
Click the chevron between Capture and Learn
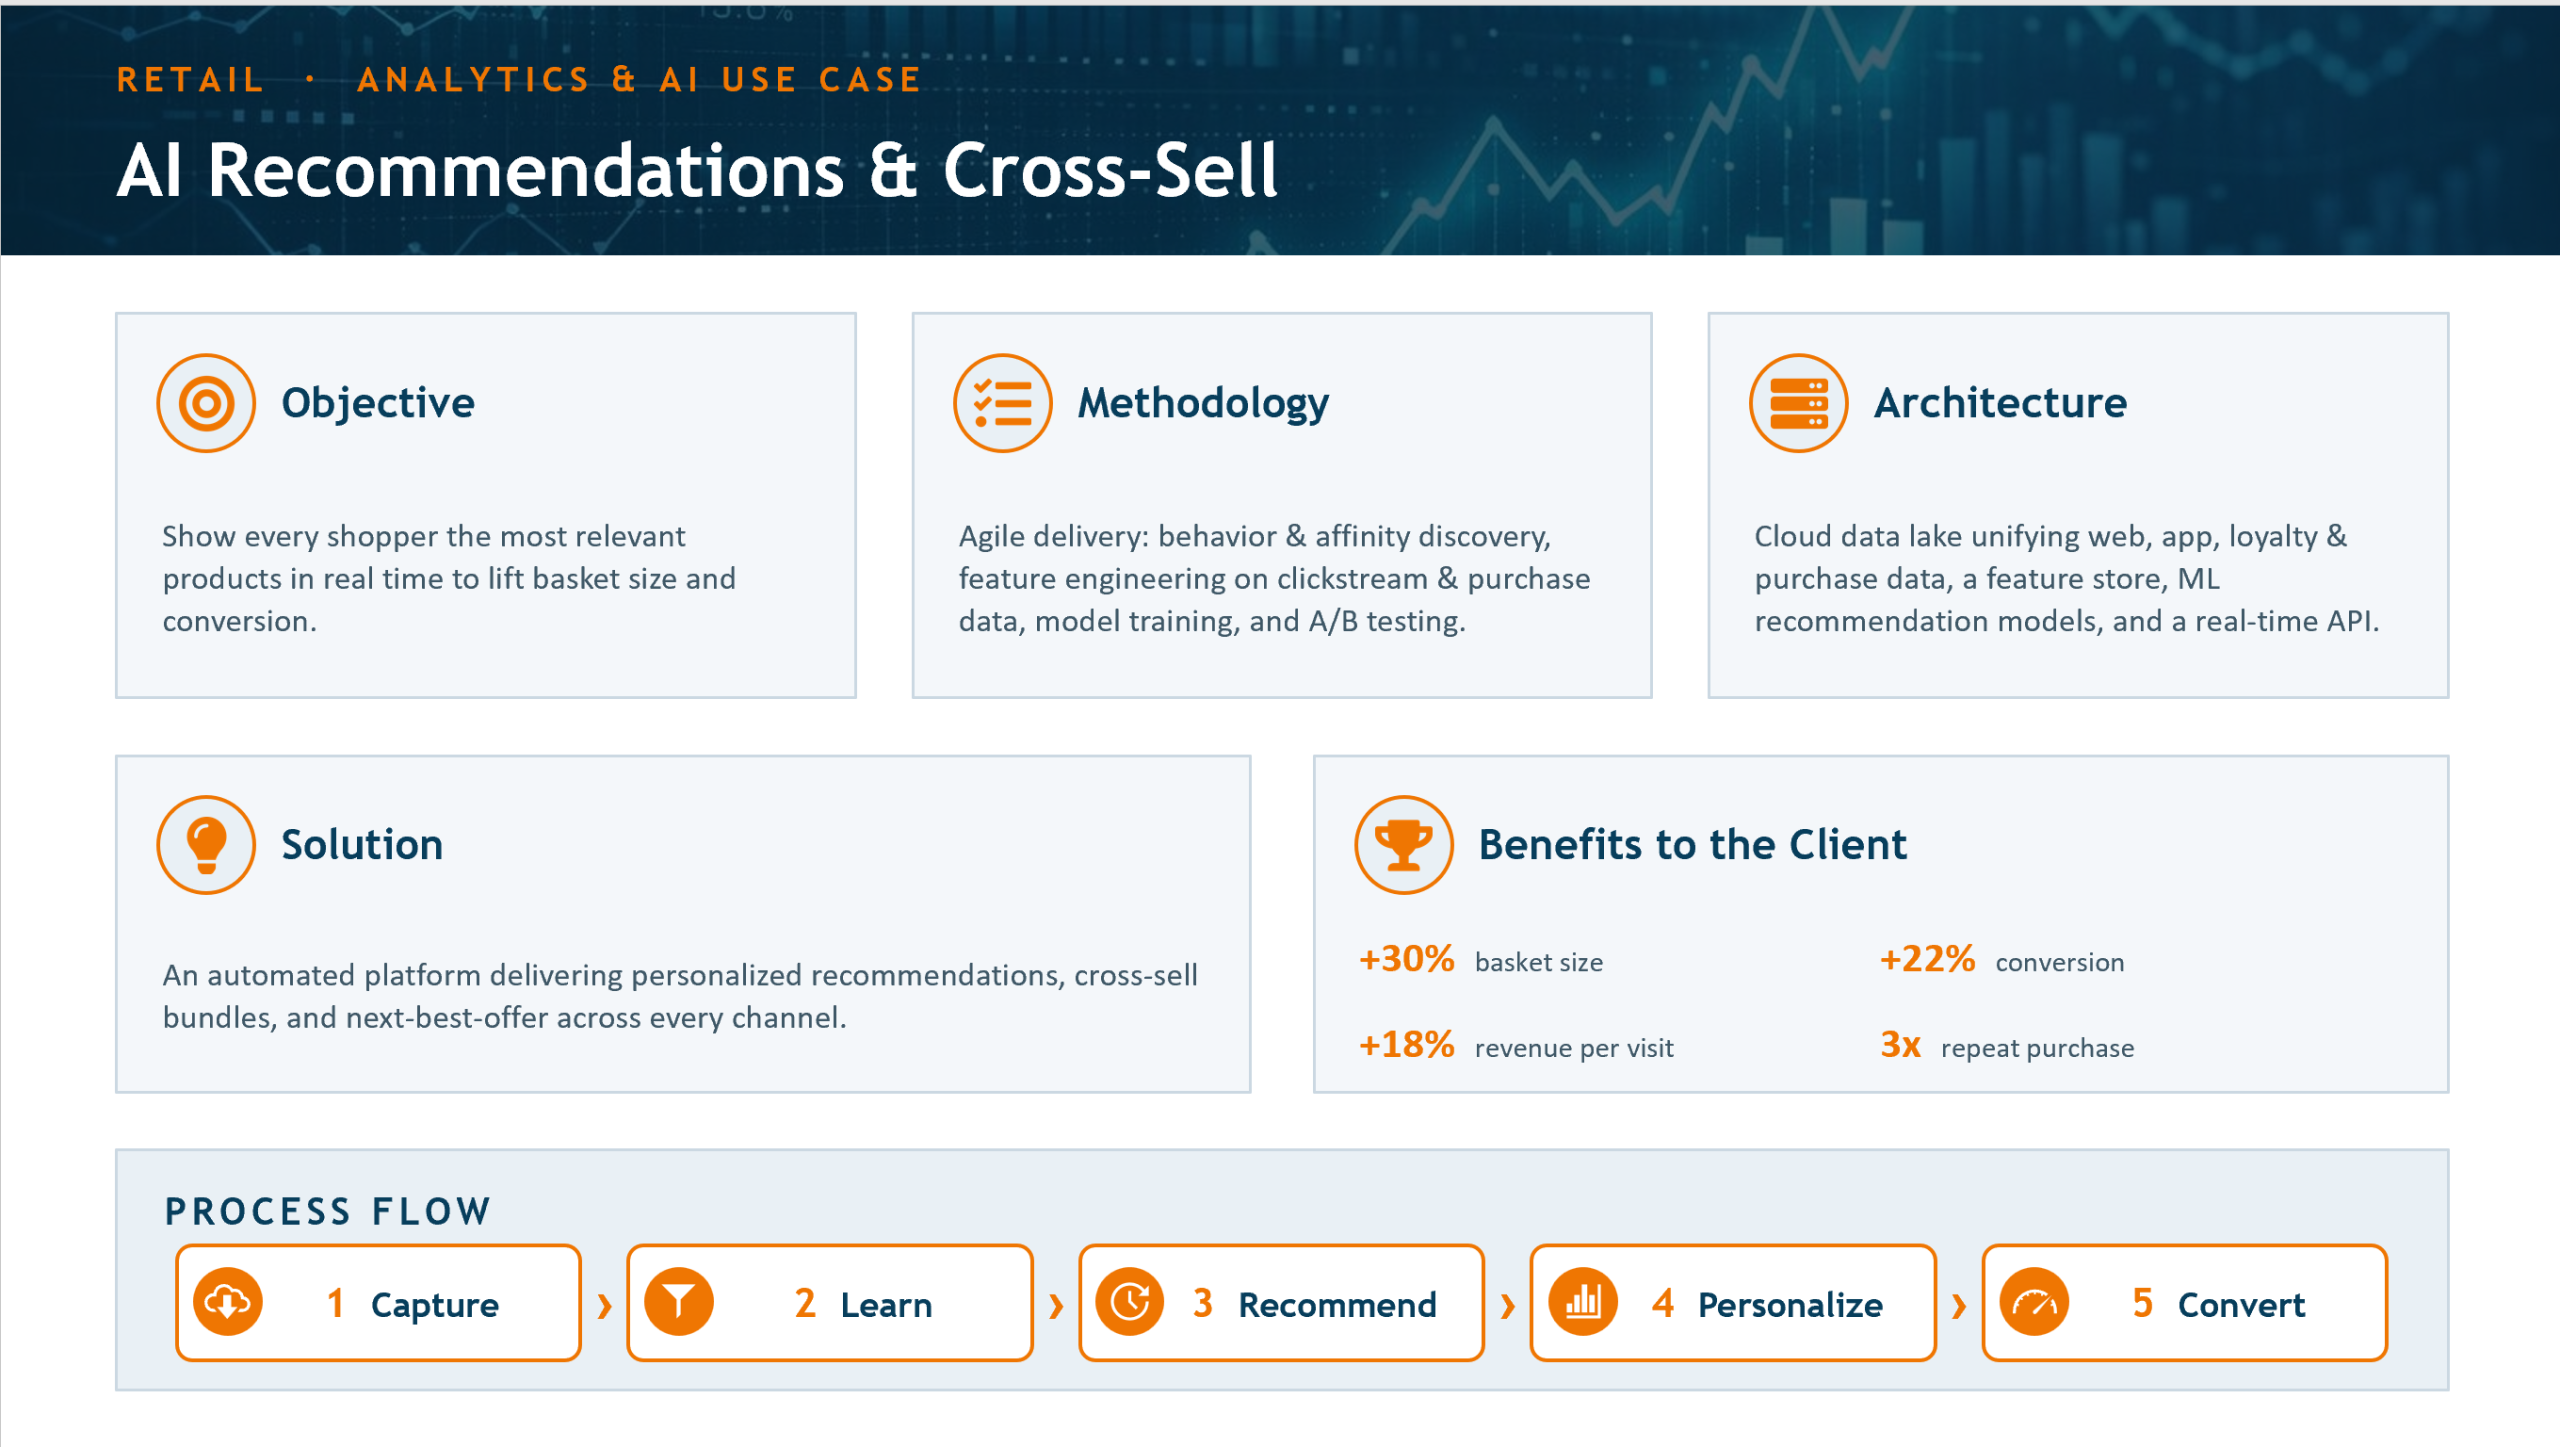tap(604, 1305)
